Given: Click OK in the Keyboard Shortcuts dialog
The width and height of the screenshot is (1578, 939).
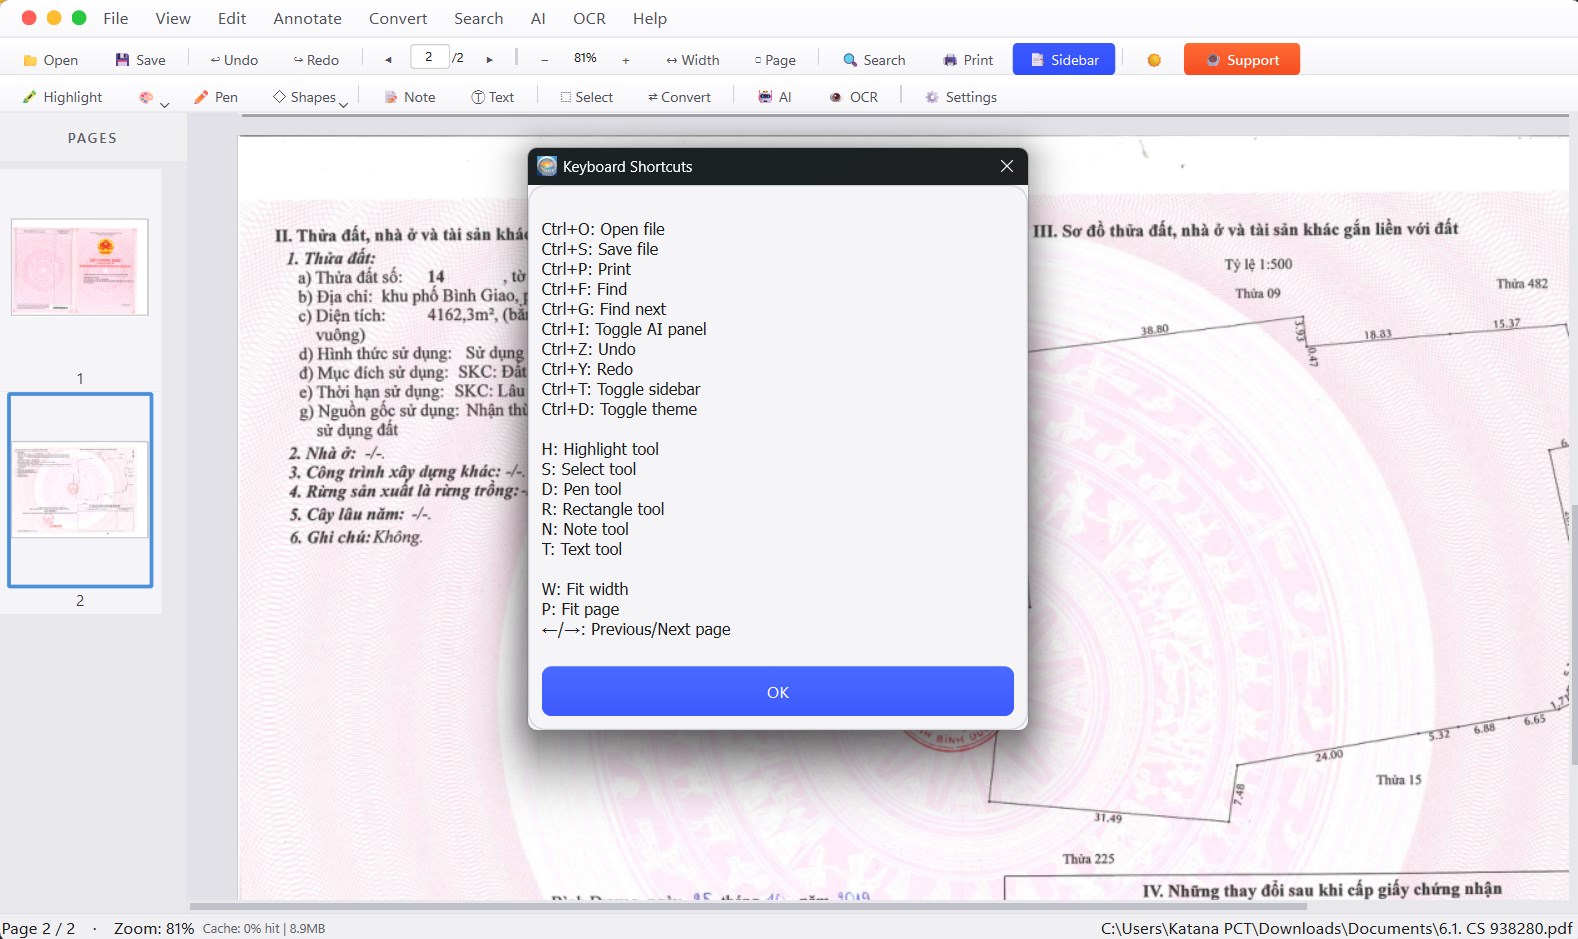Looking at the screenshot, I should click(778, 691).
